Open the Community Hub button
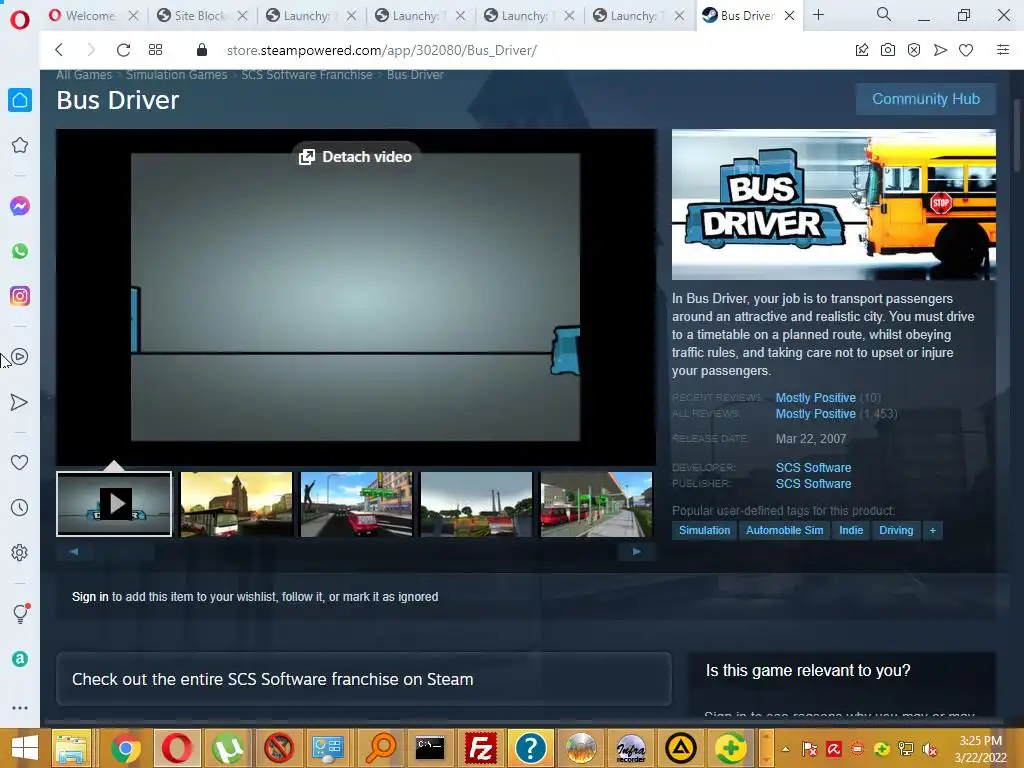 tap(925, 99)
